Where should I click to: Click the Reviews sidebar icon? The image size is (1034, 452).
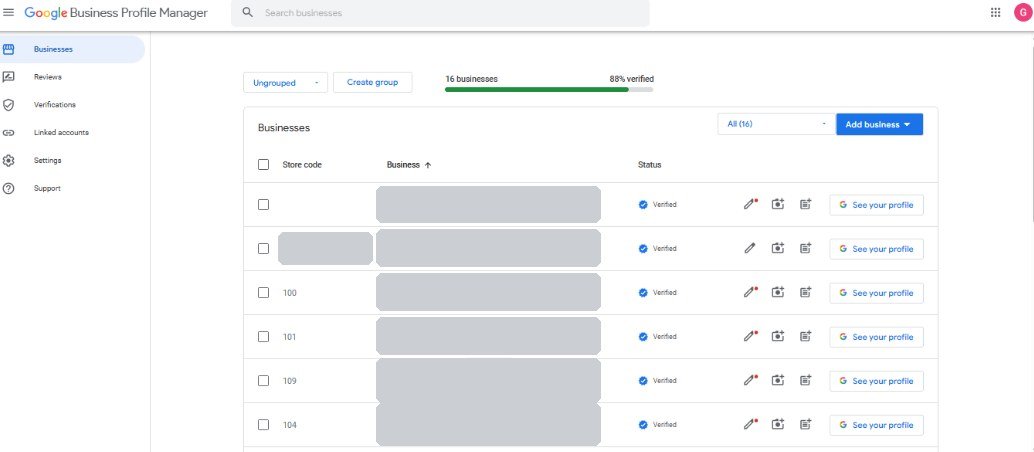(9, 77)
